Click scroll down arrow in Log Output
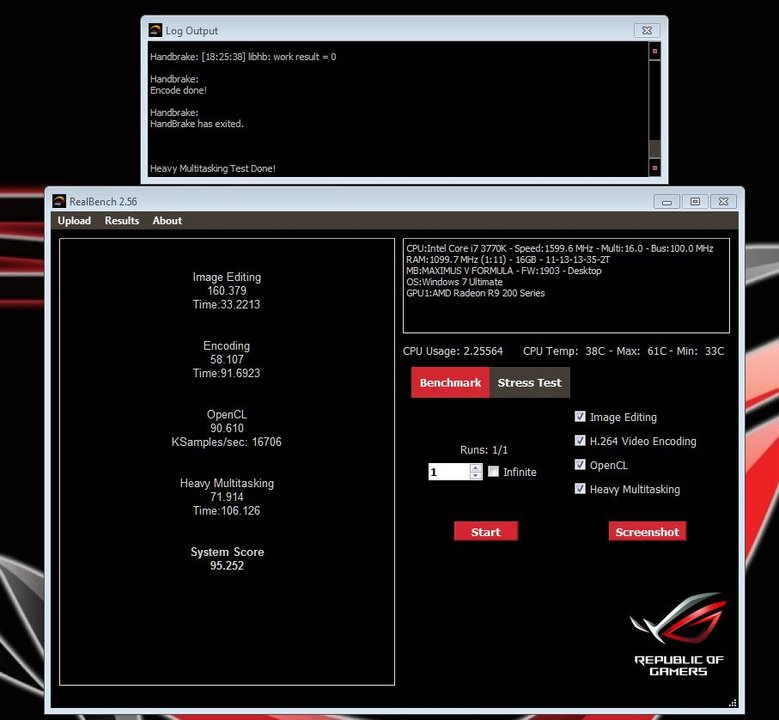The image size is (779, 720). click(x=655, y=168)
